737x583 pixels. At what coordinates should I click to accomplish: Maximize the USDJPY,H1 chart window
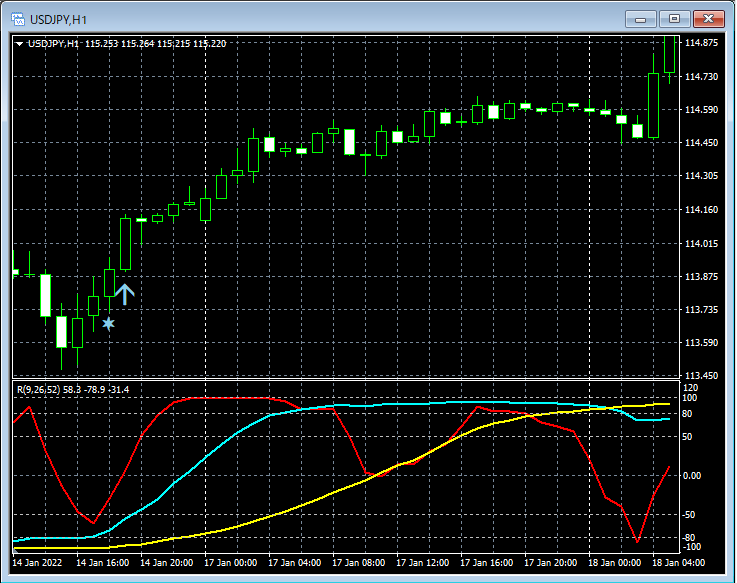click(x=675, y=19)
